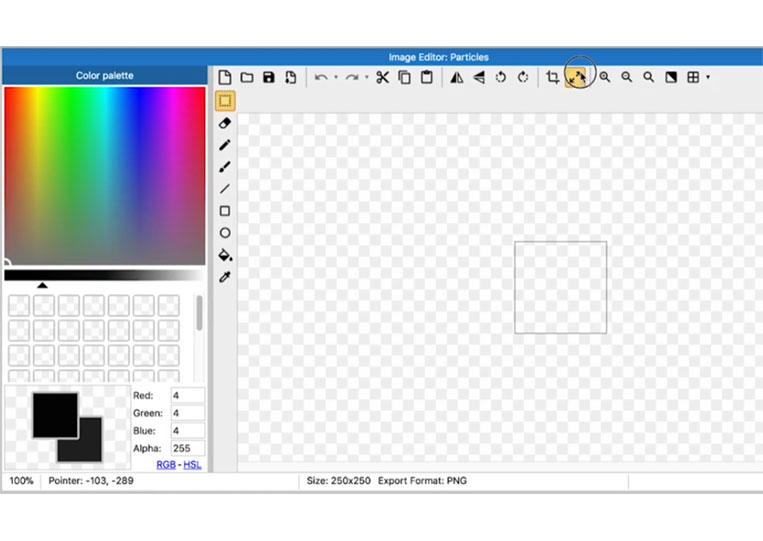Save the image with floppy disk icon
The width and height of the screenshot is (763, 541).
coord(269,77)
